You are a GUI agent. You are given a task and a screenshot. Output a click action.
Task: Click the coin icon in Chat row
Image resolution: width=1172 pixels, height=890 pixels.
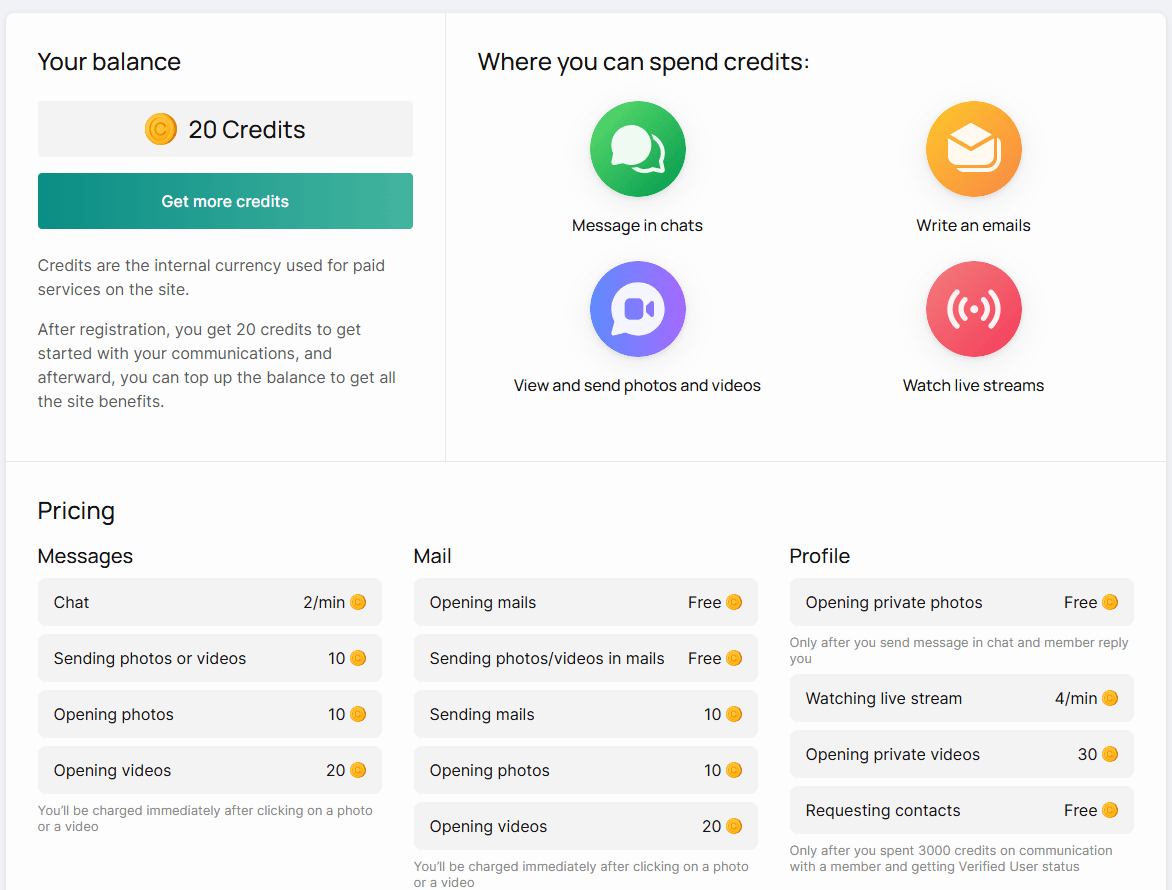pos(358,602)
